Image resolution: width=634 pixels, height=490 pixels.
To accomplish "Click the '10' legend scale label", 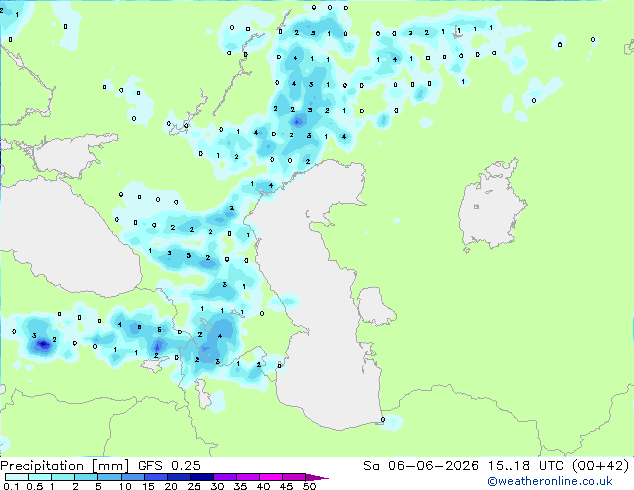I will pos(125,486).
